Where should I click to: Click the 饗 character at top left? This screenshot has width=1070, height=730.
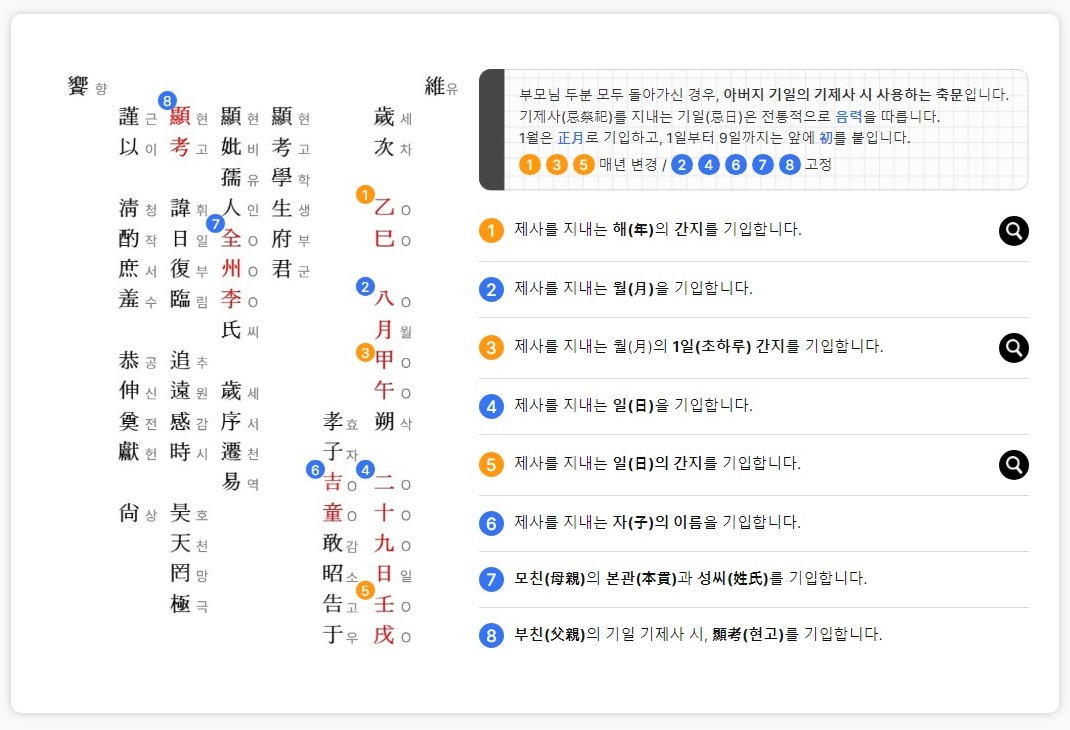point(78,86)
